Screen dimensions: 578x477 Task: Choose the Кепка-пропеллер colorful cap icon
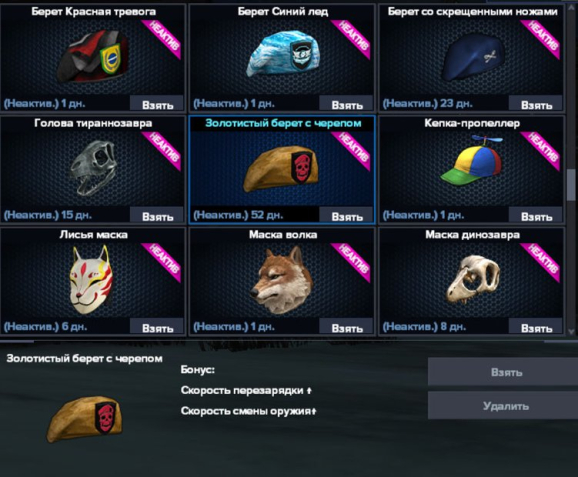point(472,160)
